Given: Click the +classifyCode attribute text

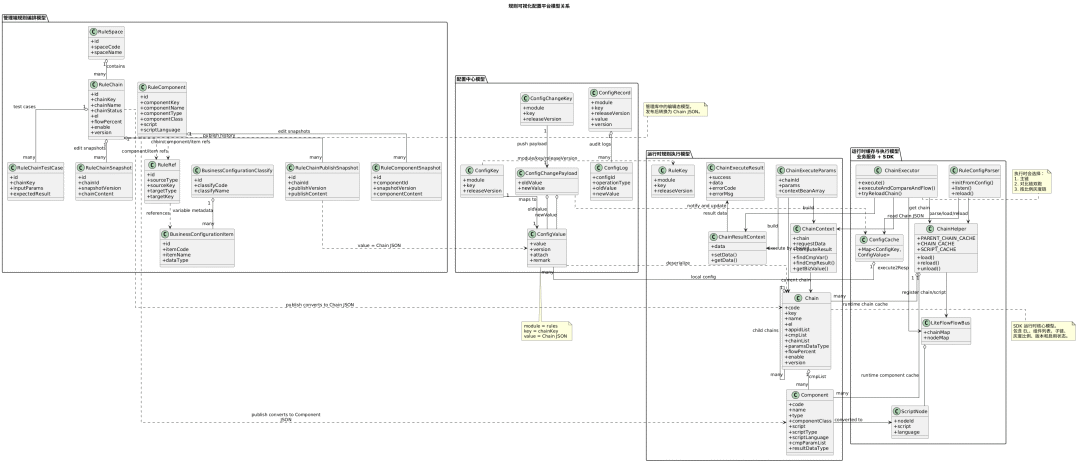Looking at the screenshot, I should pos(212,184).
